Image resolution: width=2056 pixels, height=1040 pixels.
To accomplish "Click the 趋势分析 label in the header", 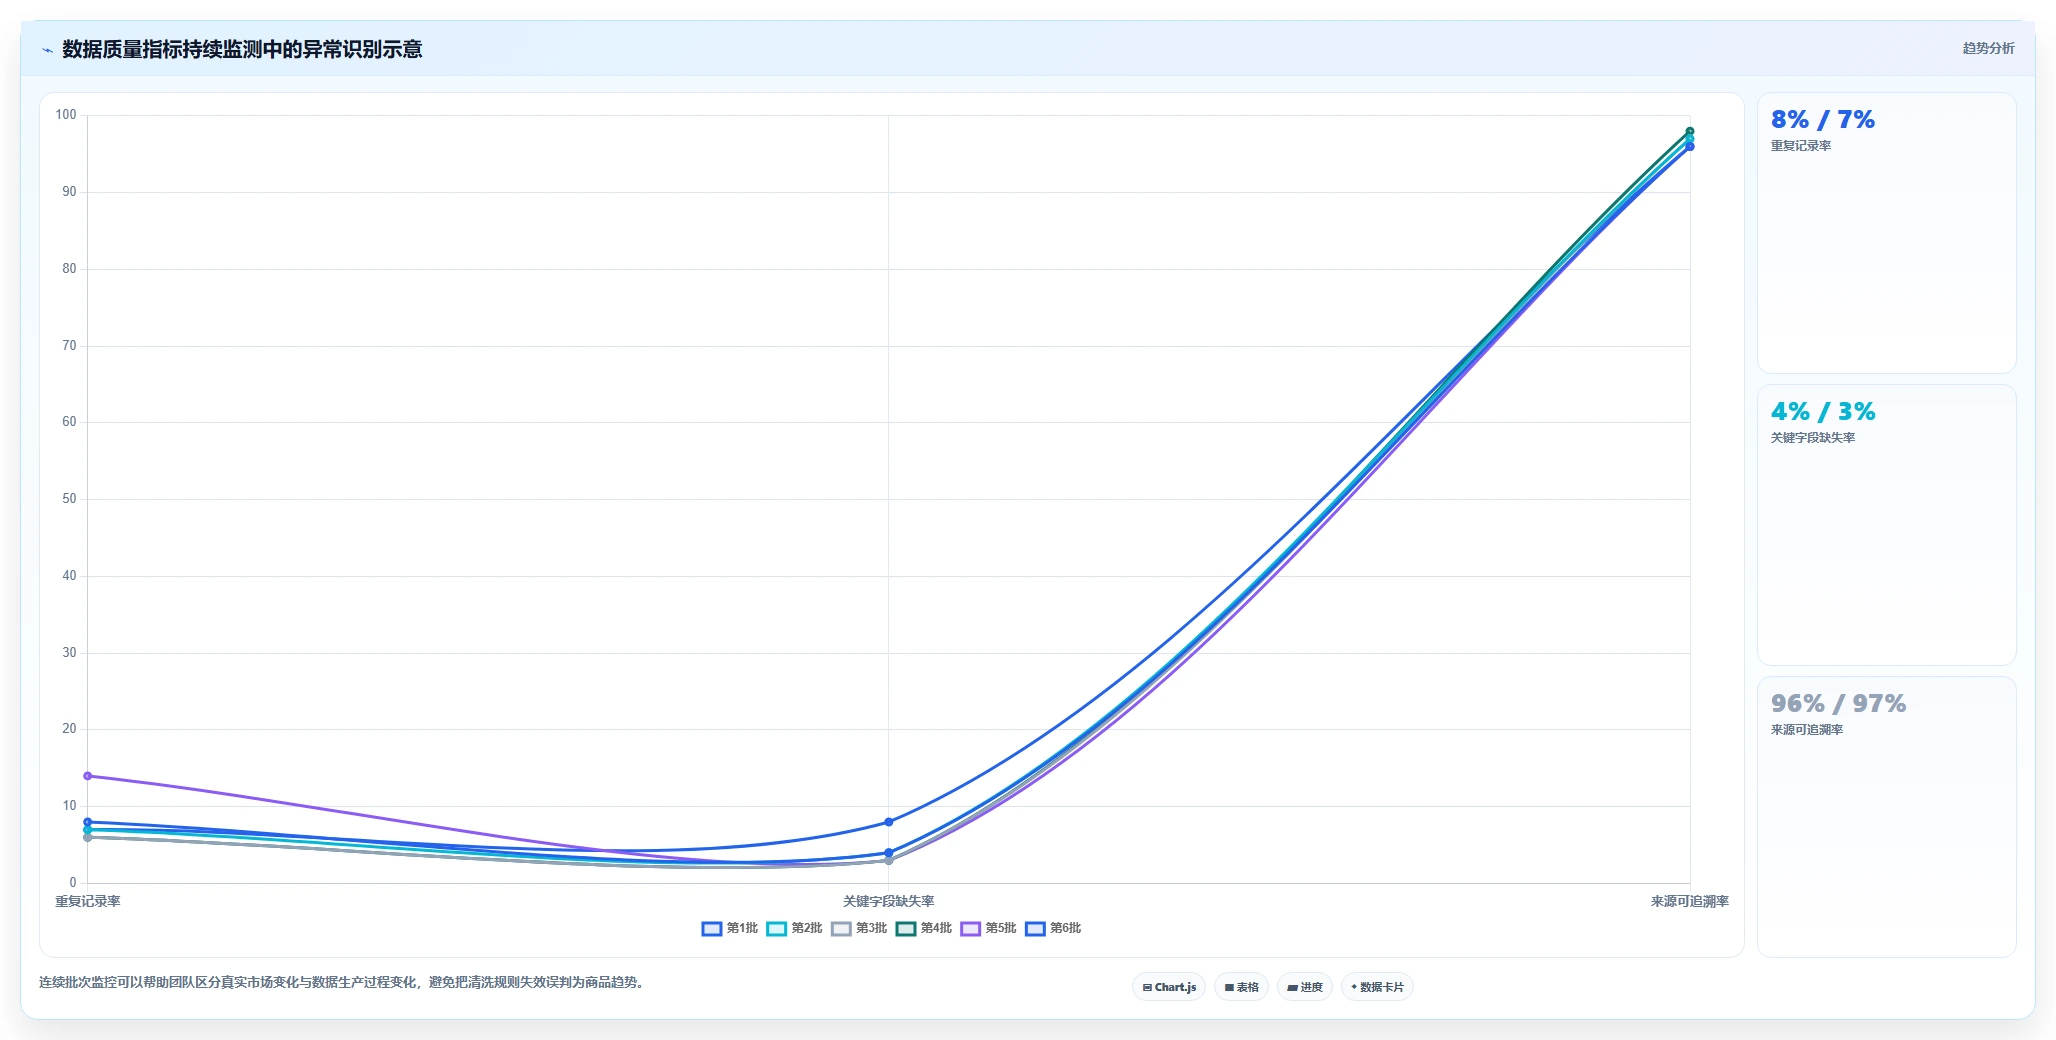I will point(1988,48).
